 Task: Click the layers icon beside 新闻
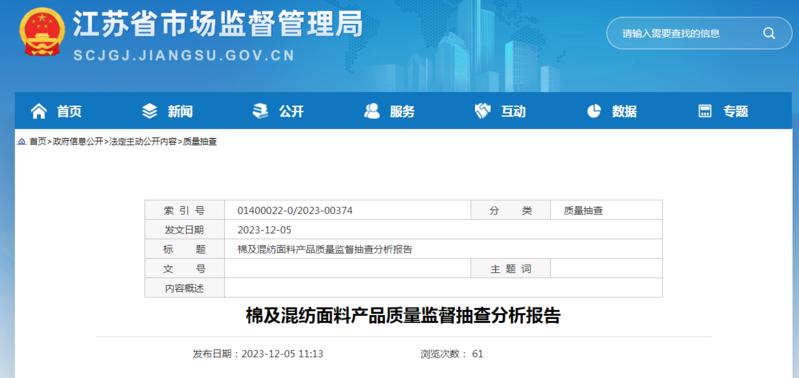click(x=149, y=111)
